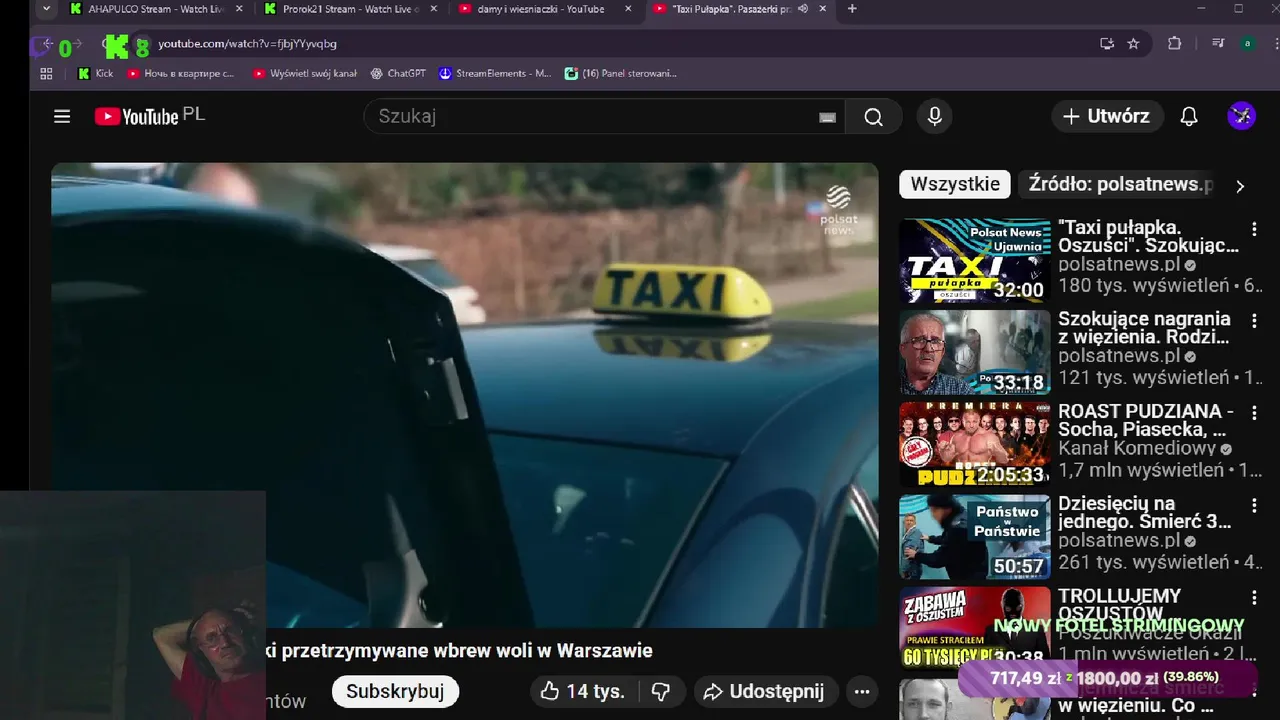The width and height of the screenshot is (1280, 720).
Task: Open Dziesięciu na jednego video thumbnail
Action: [974, 537]
